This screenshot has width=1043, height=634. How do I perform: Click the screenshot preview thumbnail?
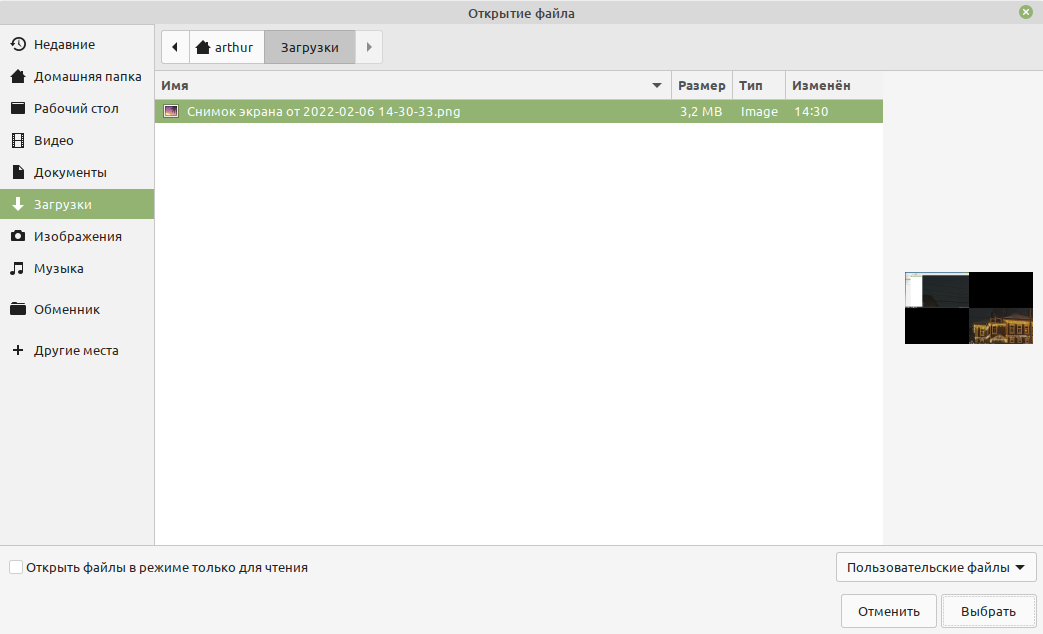click(x=968, y=308)
